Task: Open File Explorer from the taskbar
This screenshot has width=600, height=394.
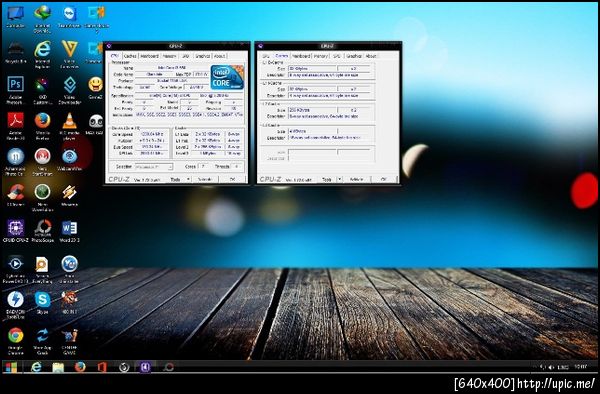Action: coord(58,368)
